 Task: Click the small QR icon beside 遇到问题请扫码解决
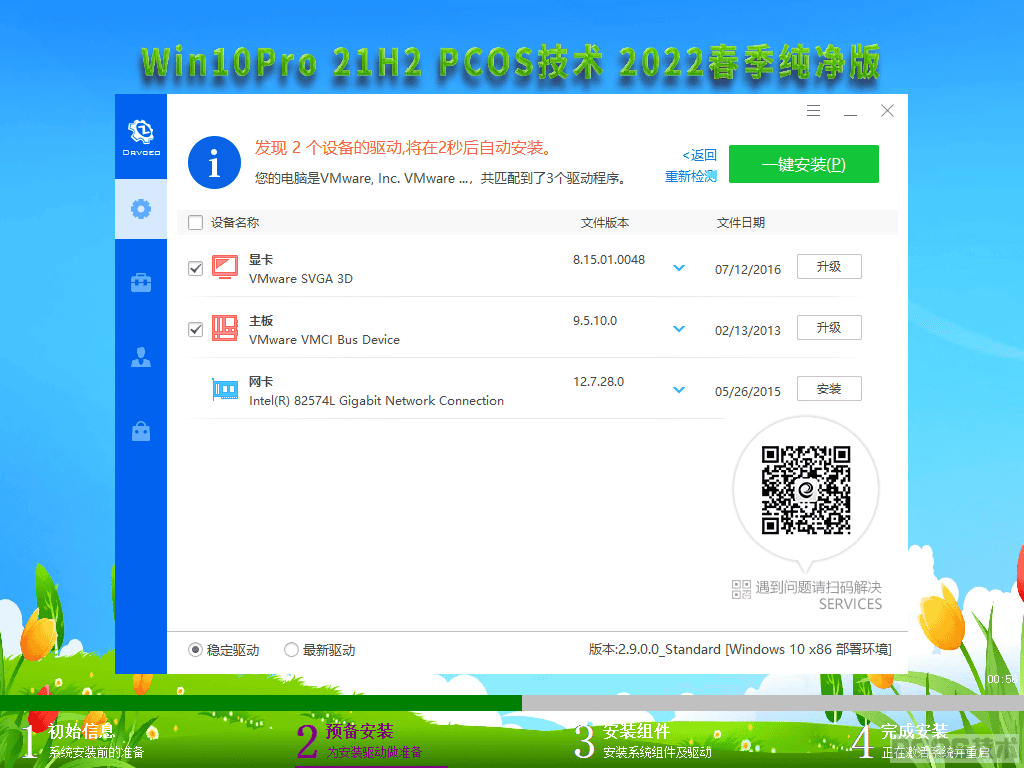(741, 589)
